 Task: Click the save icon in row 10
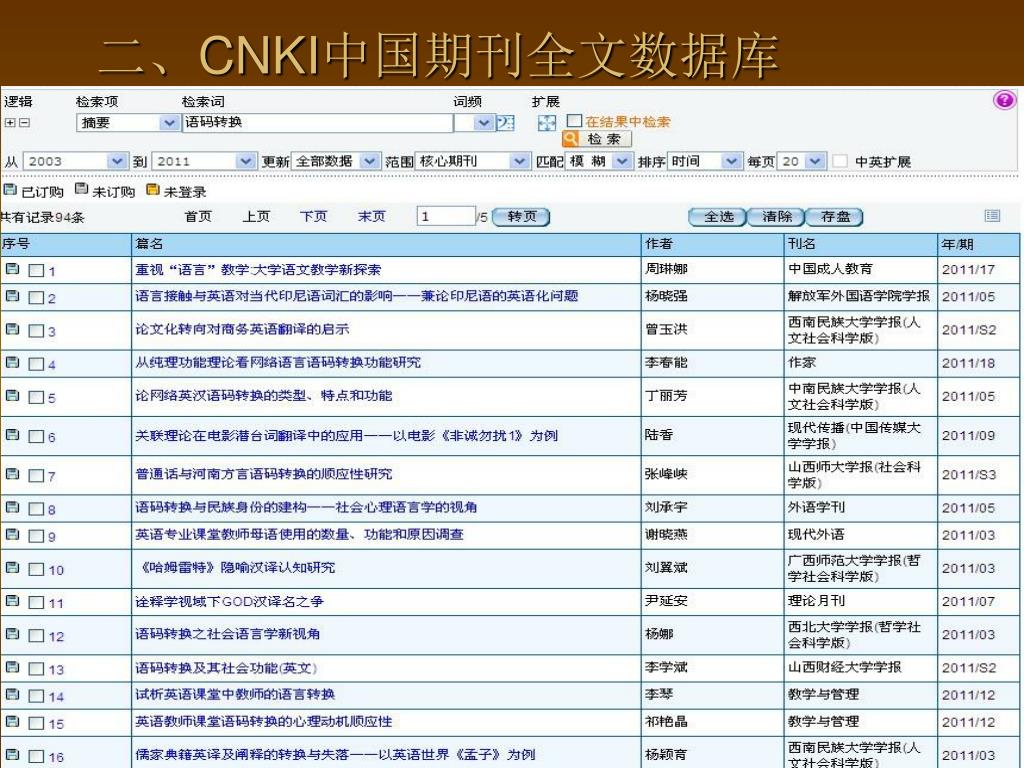point(12,568)
